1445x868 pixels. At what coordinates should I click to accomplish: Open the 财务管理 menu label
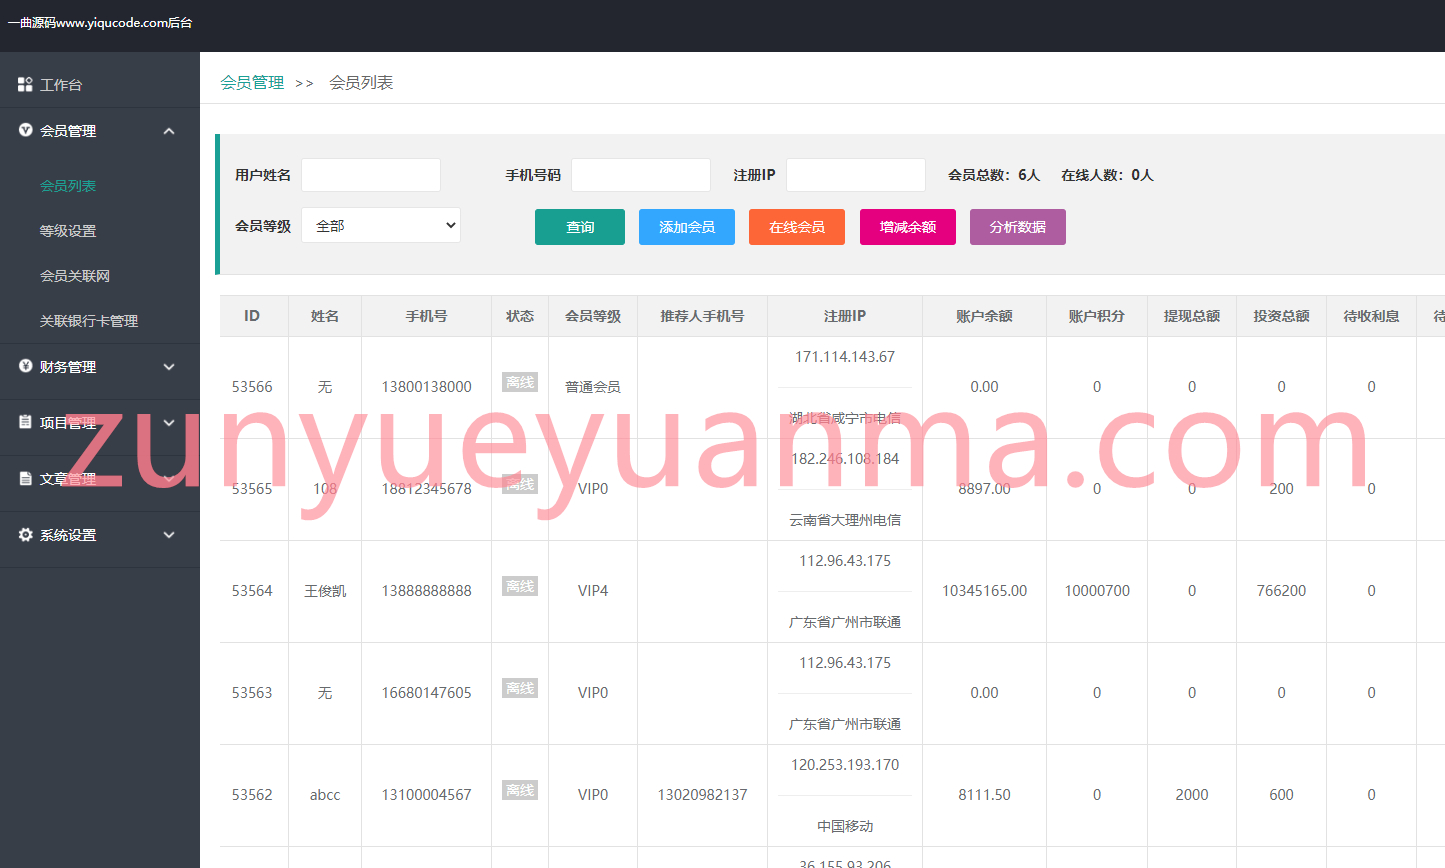click(x=68, y=367)
